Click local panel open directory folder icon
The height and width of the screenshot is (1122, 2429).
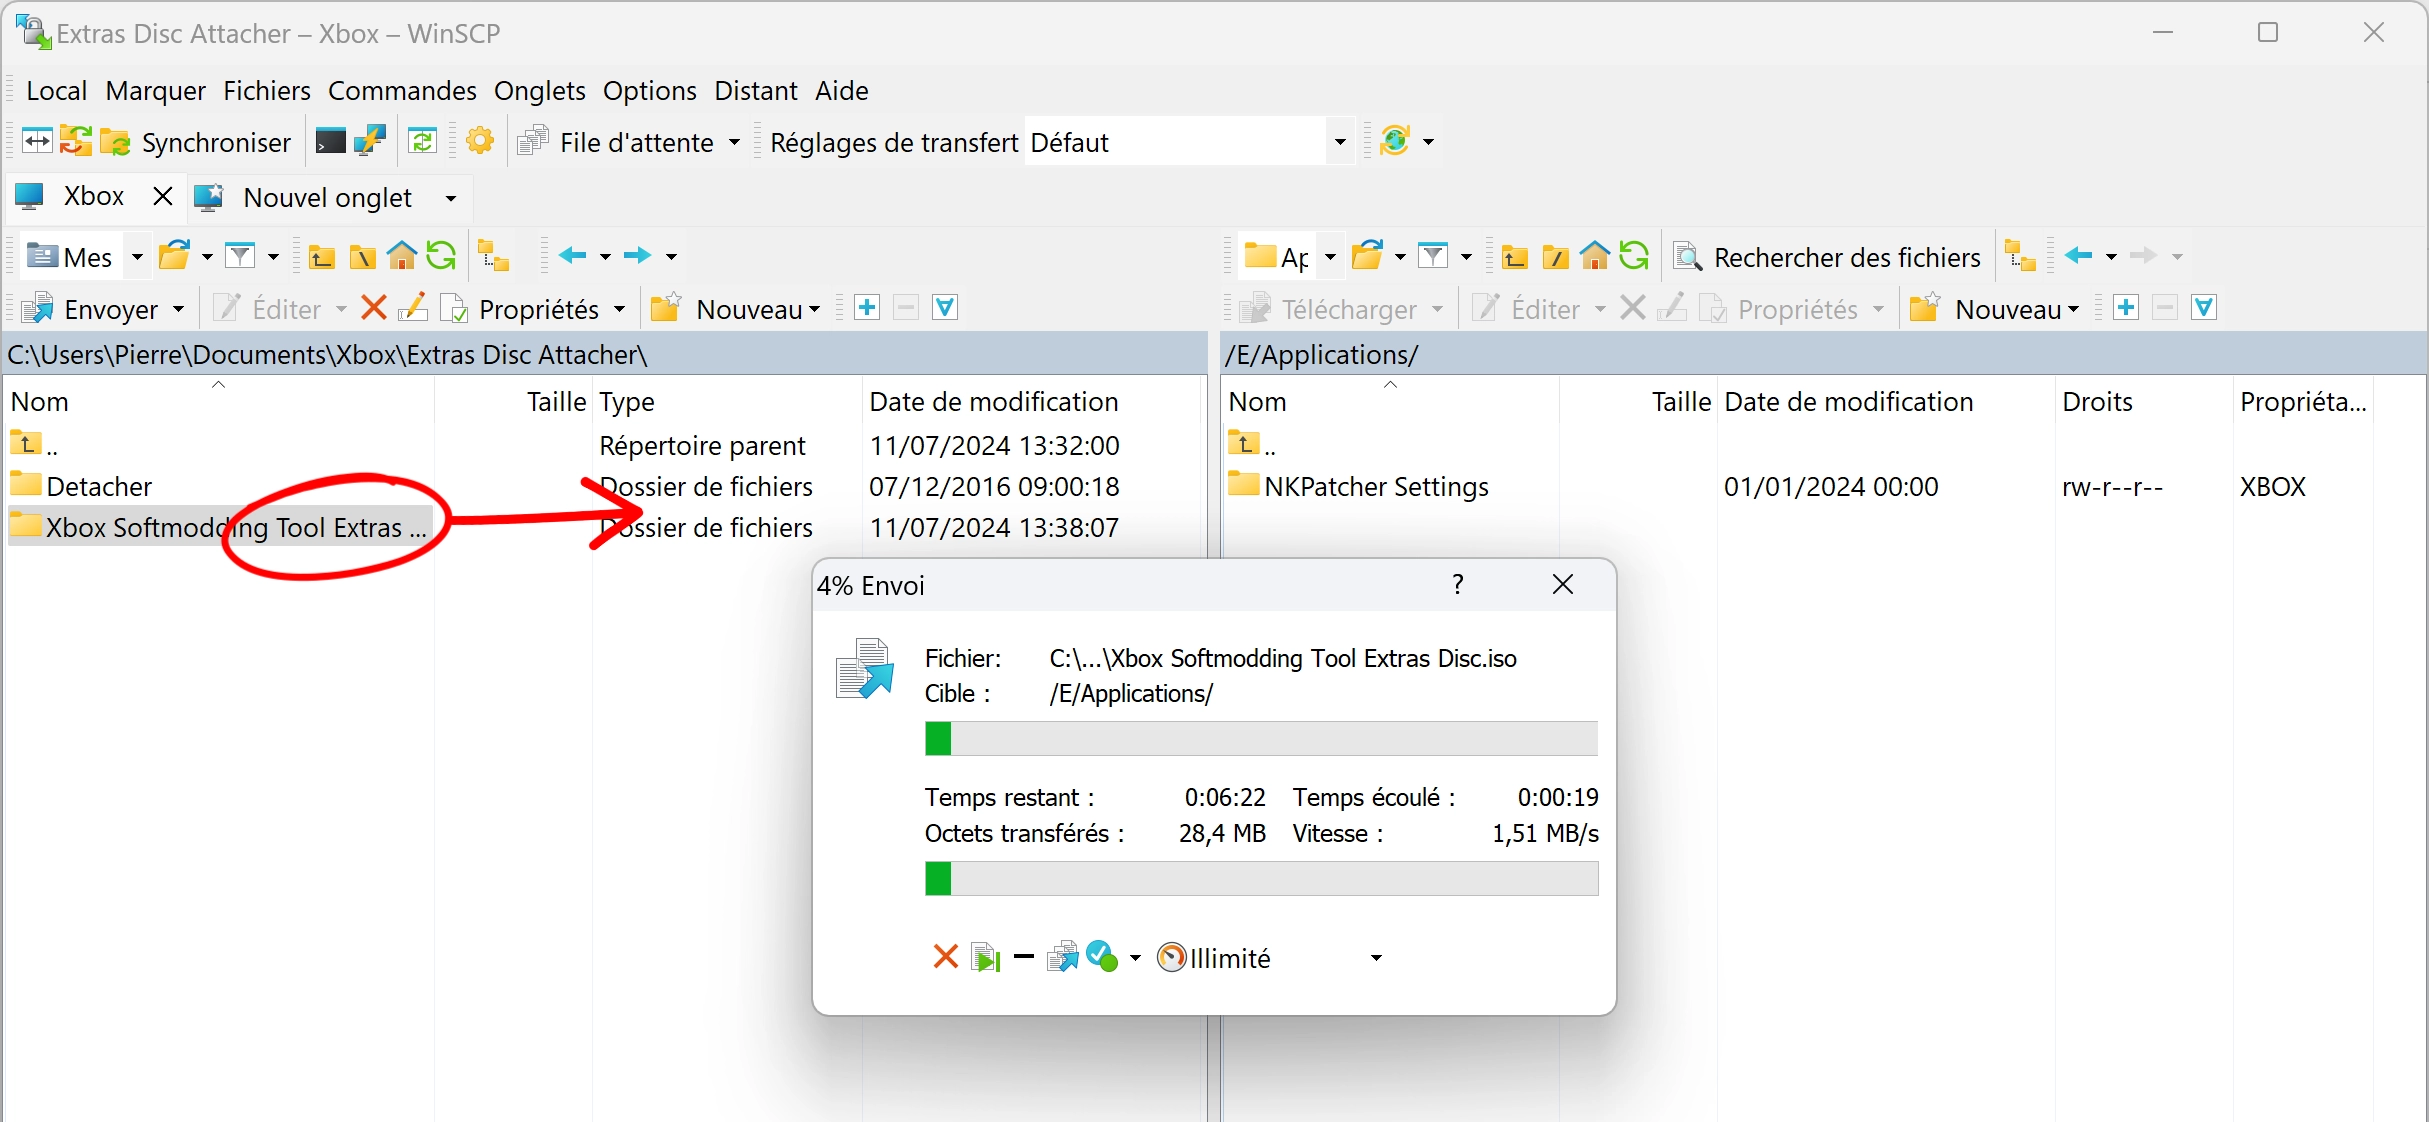175,256
